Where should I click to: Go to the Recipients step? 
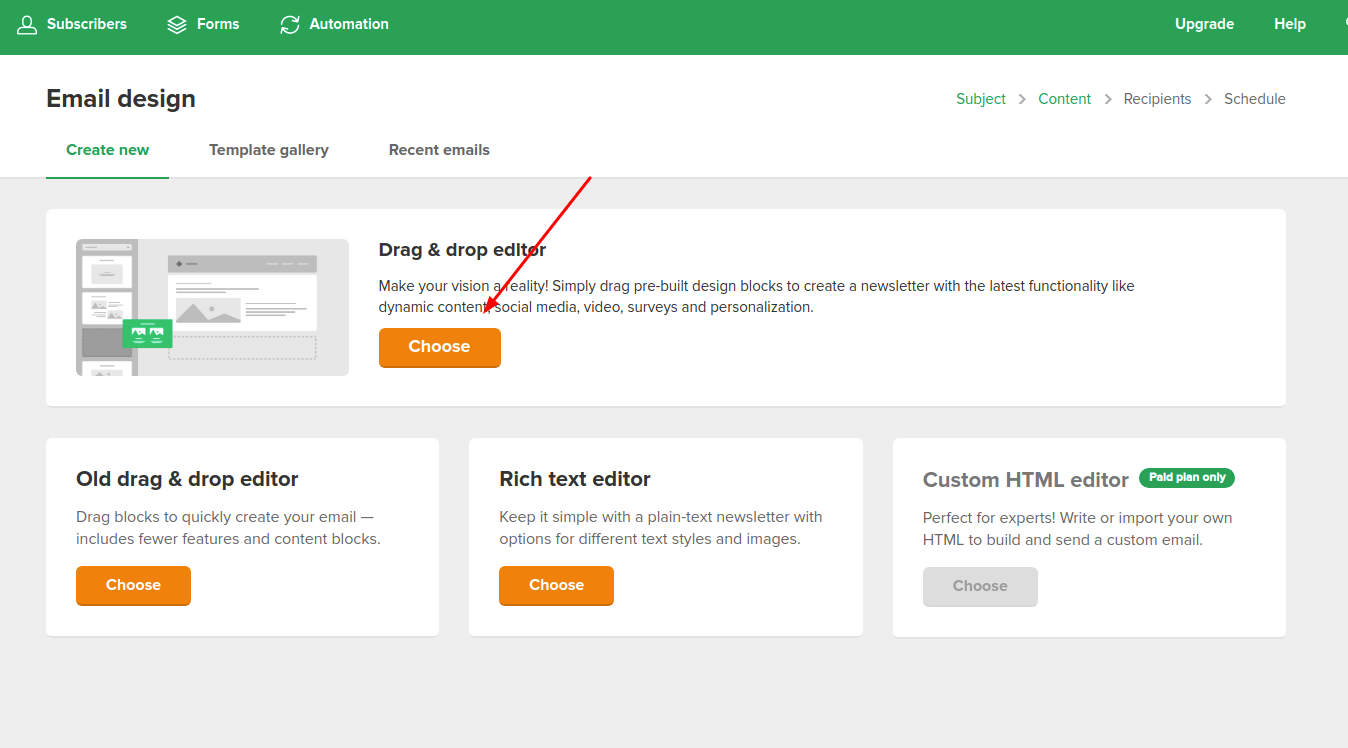tap(1157, 99)
